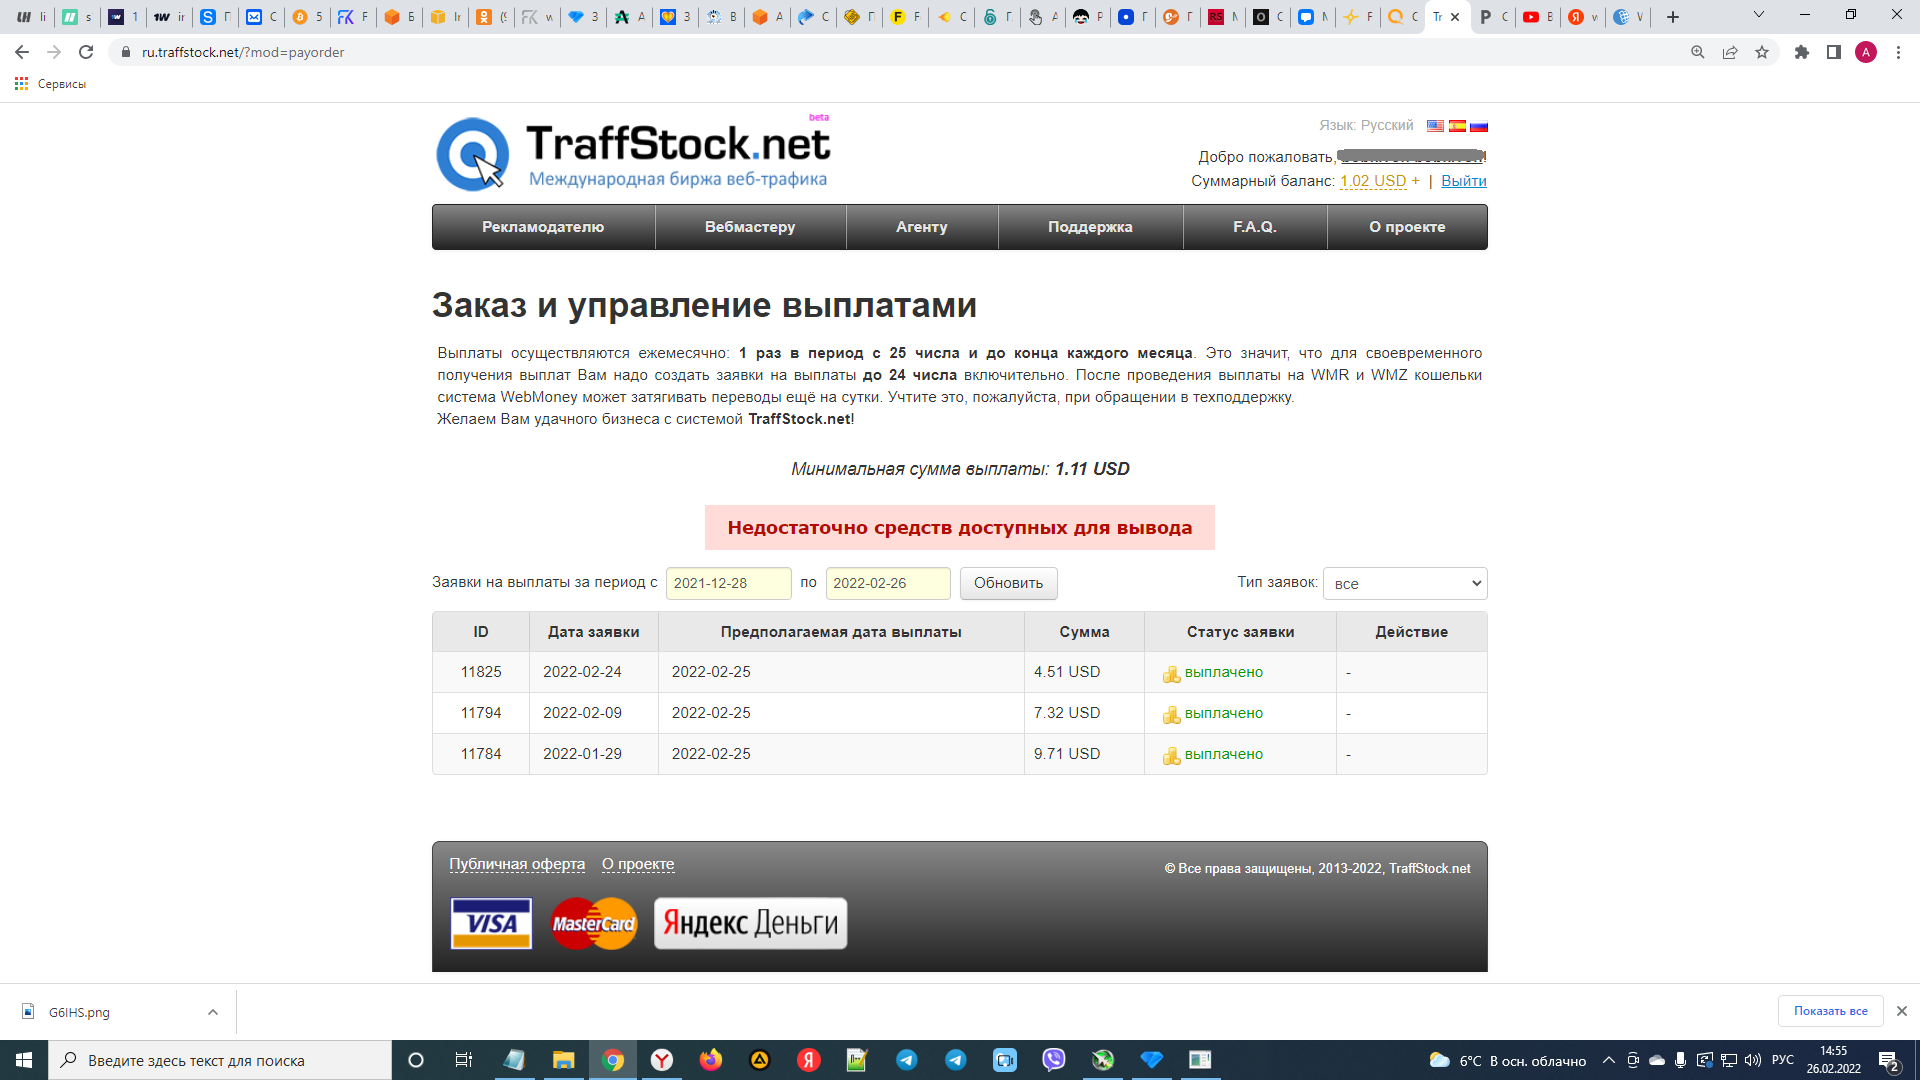Click the browser address bar URL
This screenshot has width=1920, height=1080.
[243, 52]
